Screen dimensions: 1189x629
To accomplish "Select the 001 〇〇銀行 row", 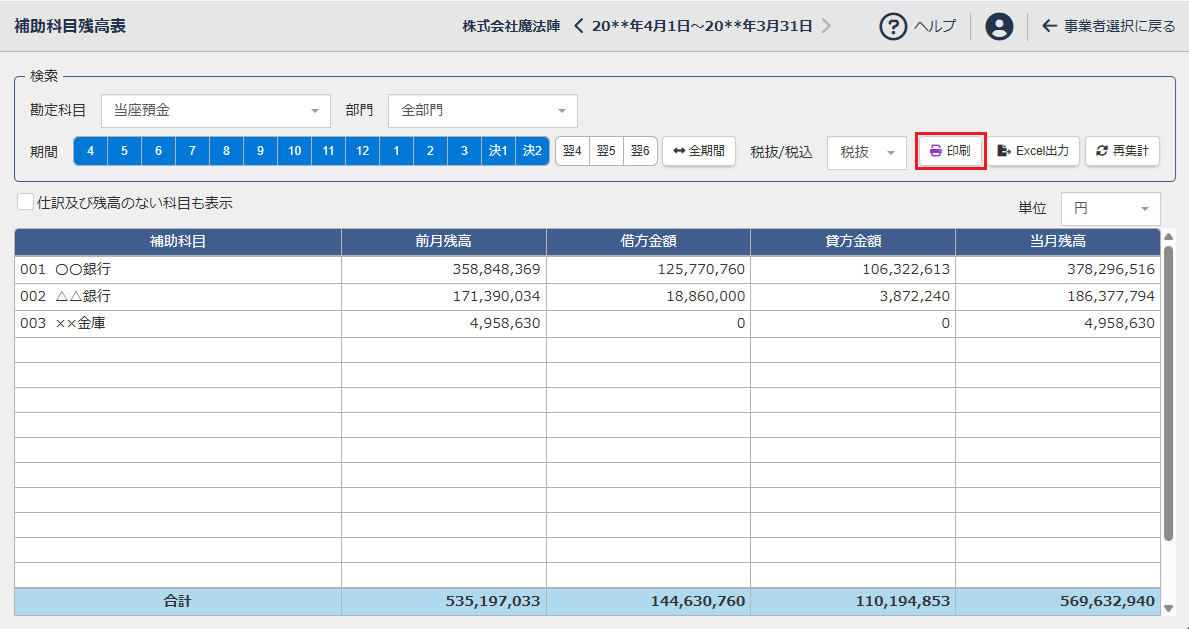I will coord(178,269).
